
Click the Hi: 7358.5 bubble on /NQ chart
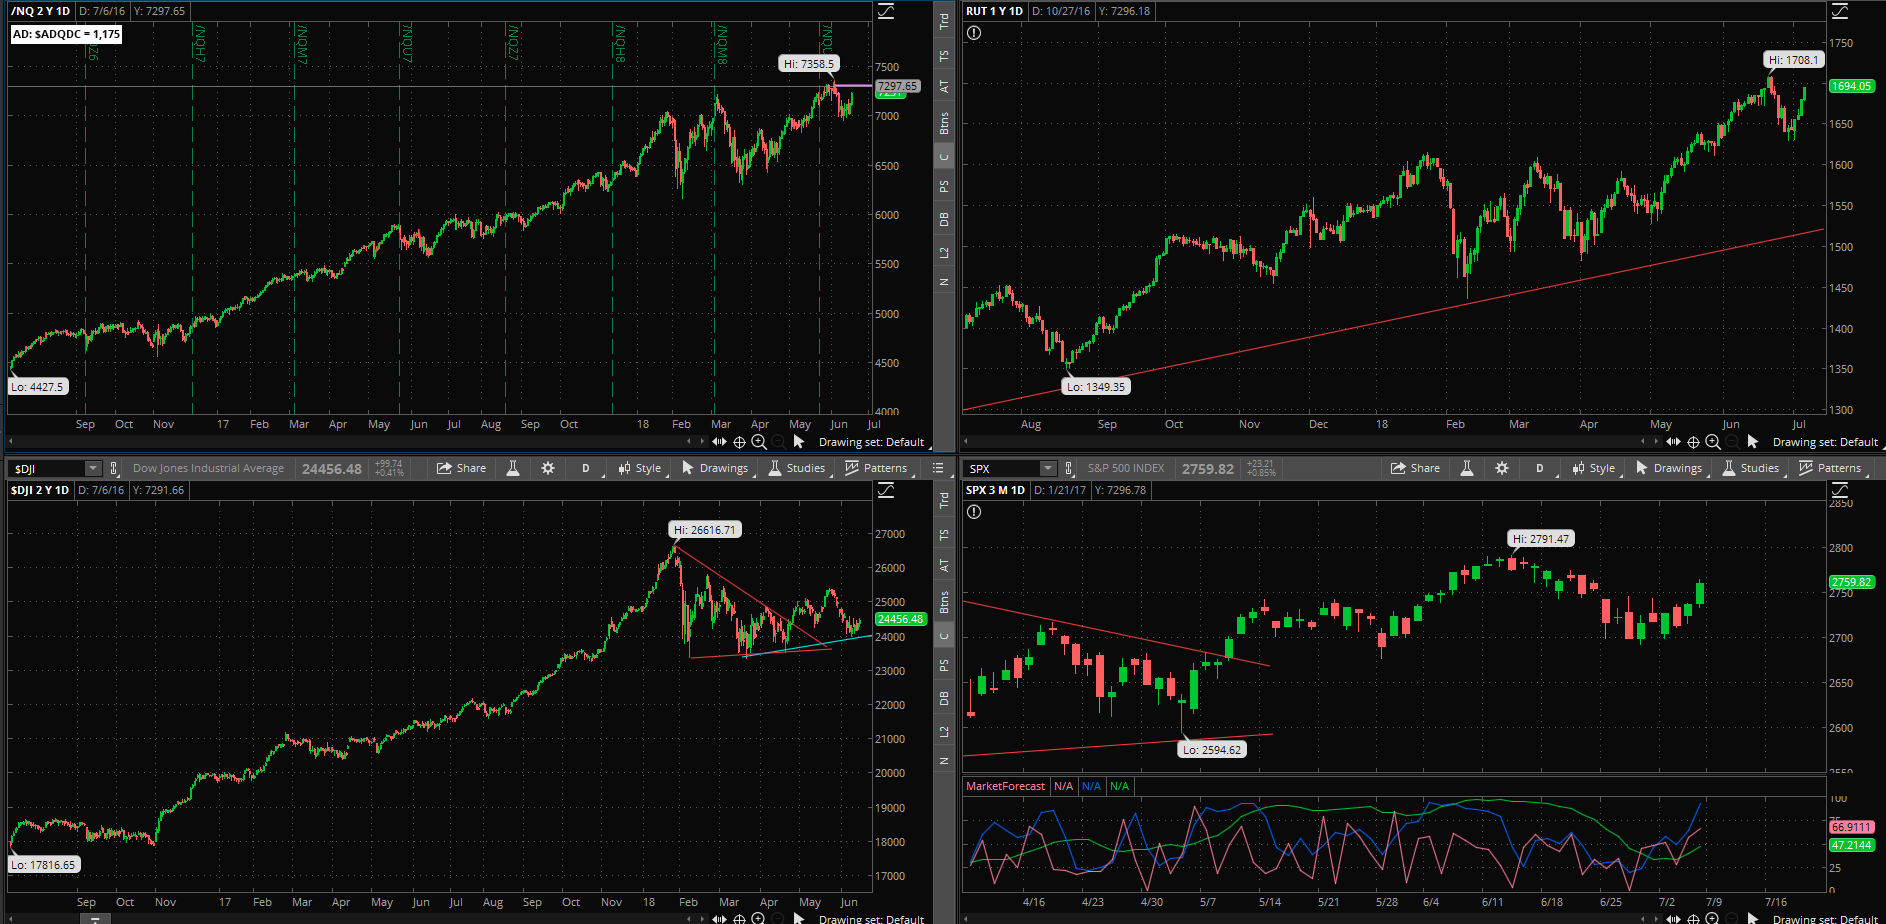click(808, 63)
